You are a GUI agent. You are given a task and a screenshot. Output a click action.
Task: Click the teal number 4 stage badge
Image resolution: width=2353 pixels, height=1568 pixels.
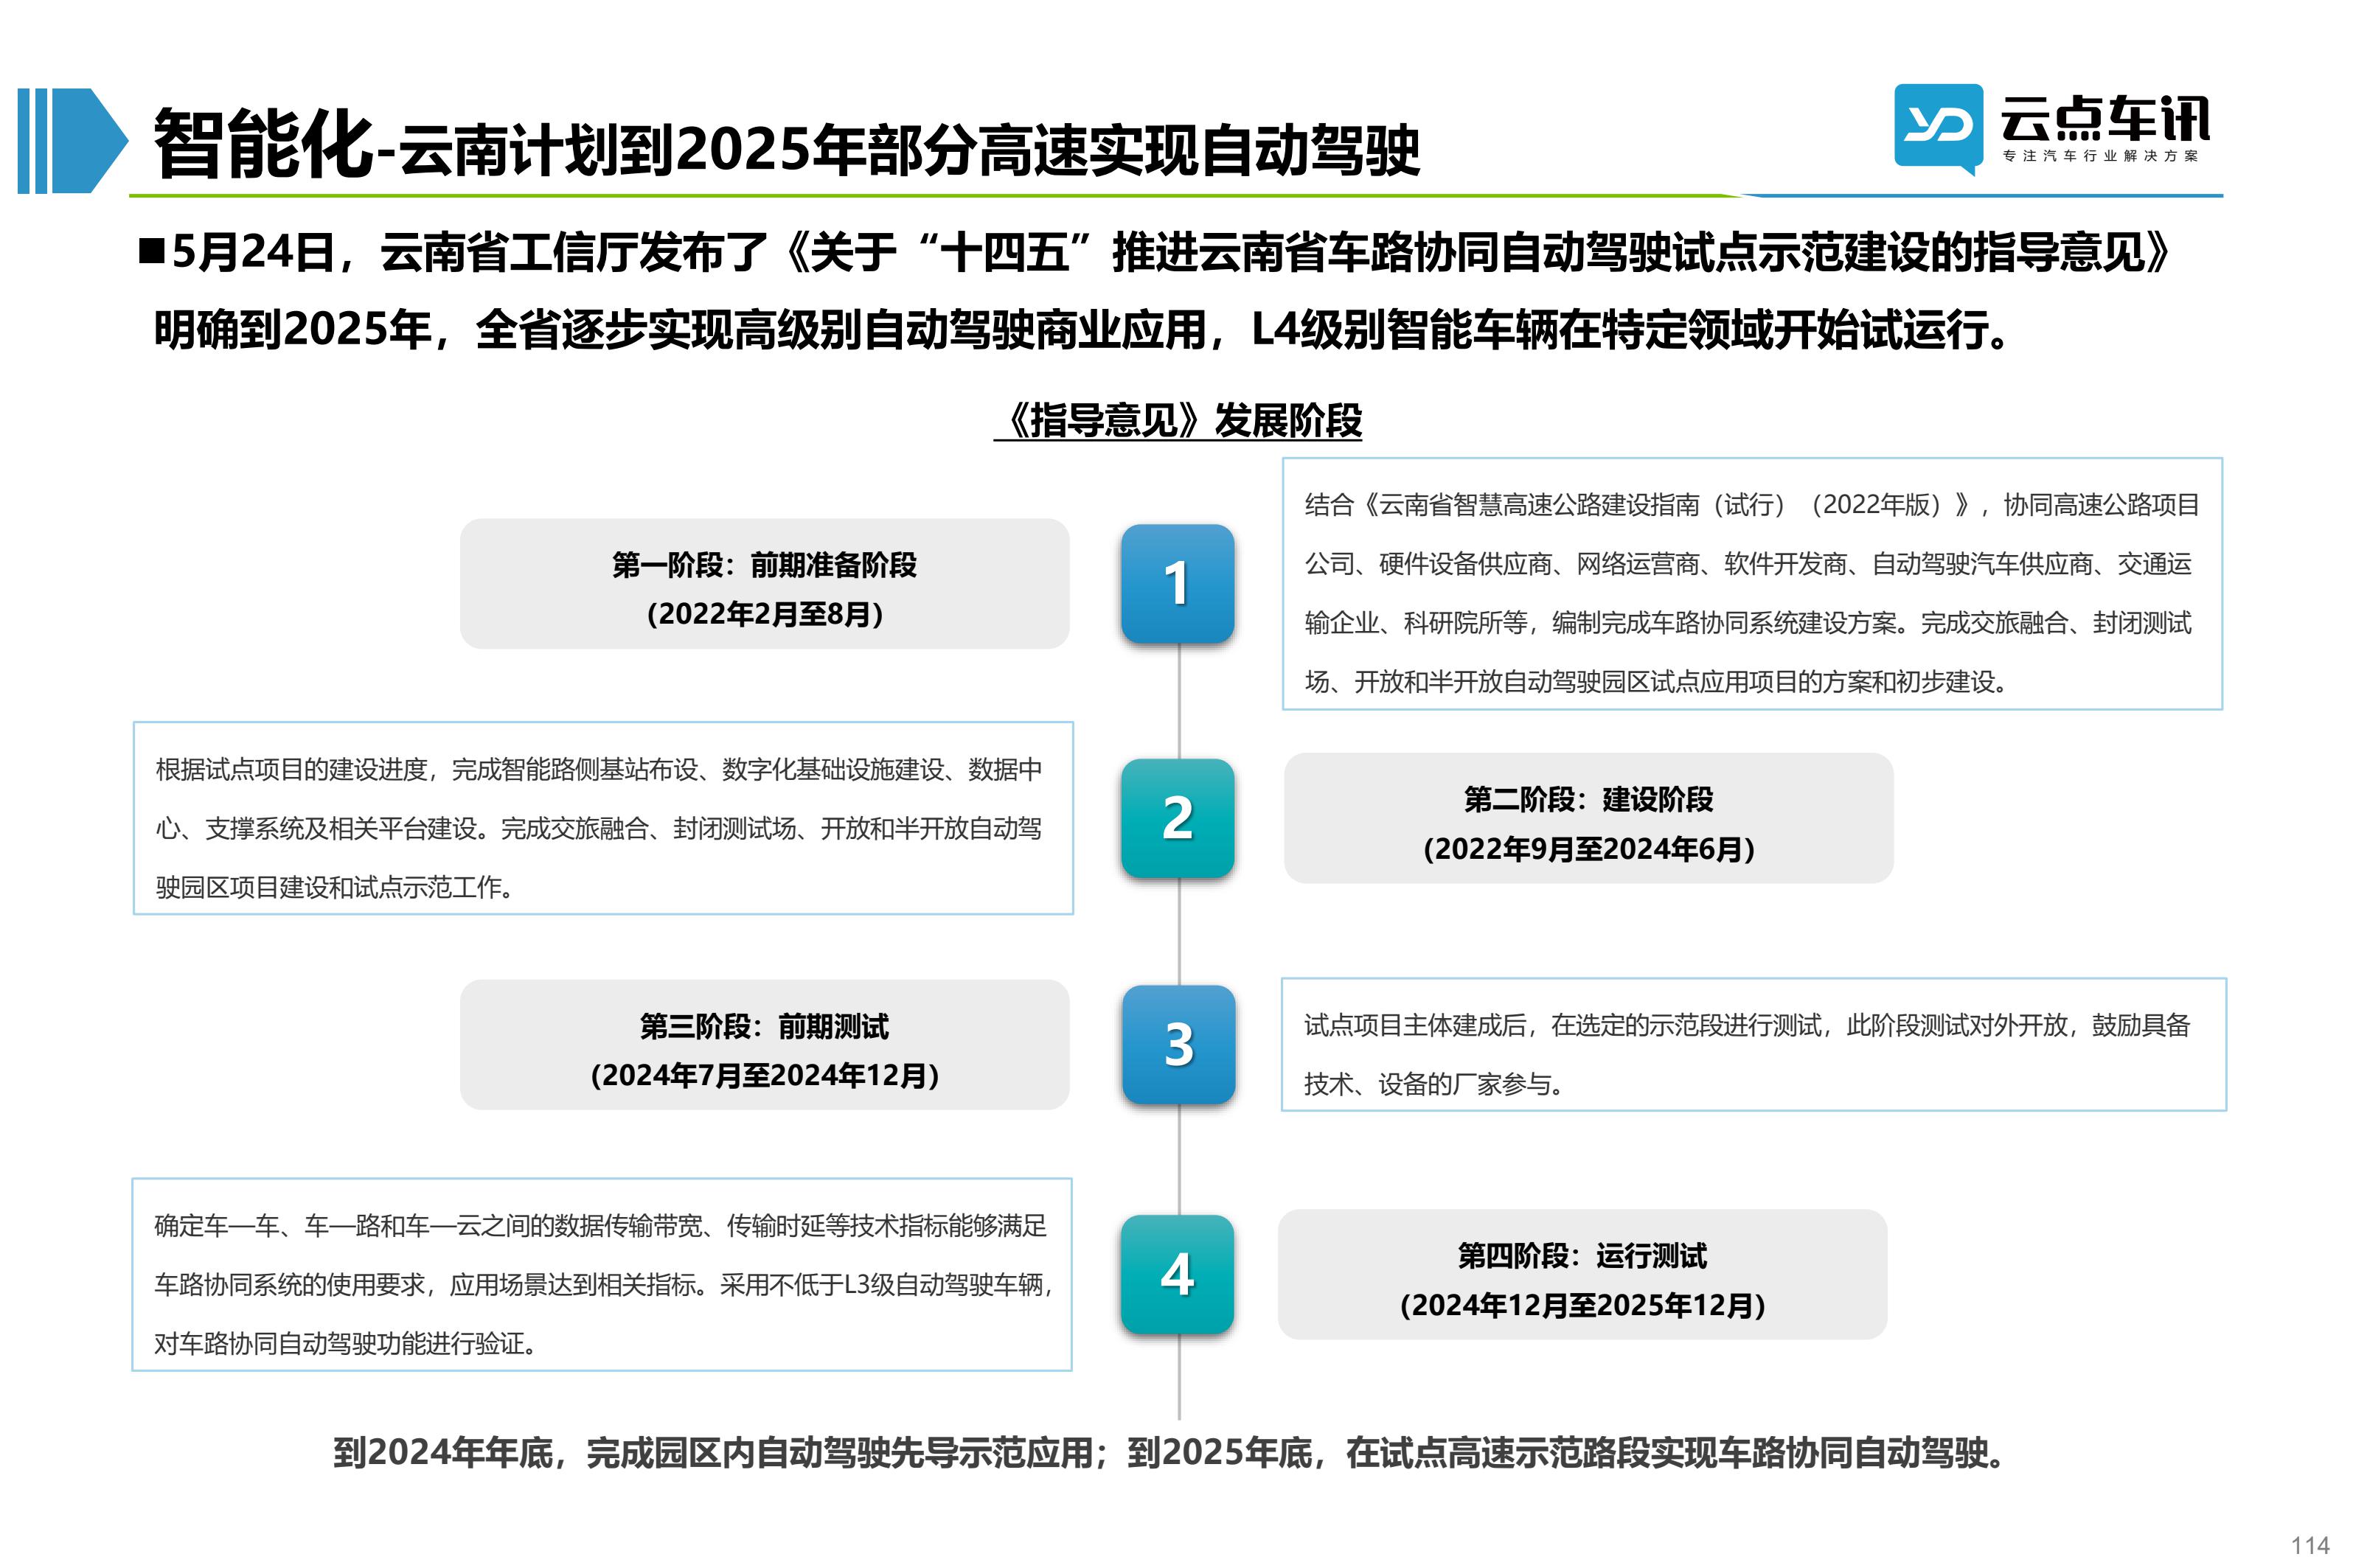tap(1177, 1274)
